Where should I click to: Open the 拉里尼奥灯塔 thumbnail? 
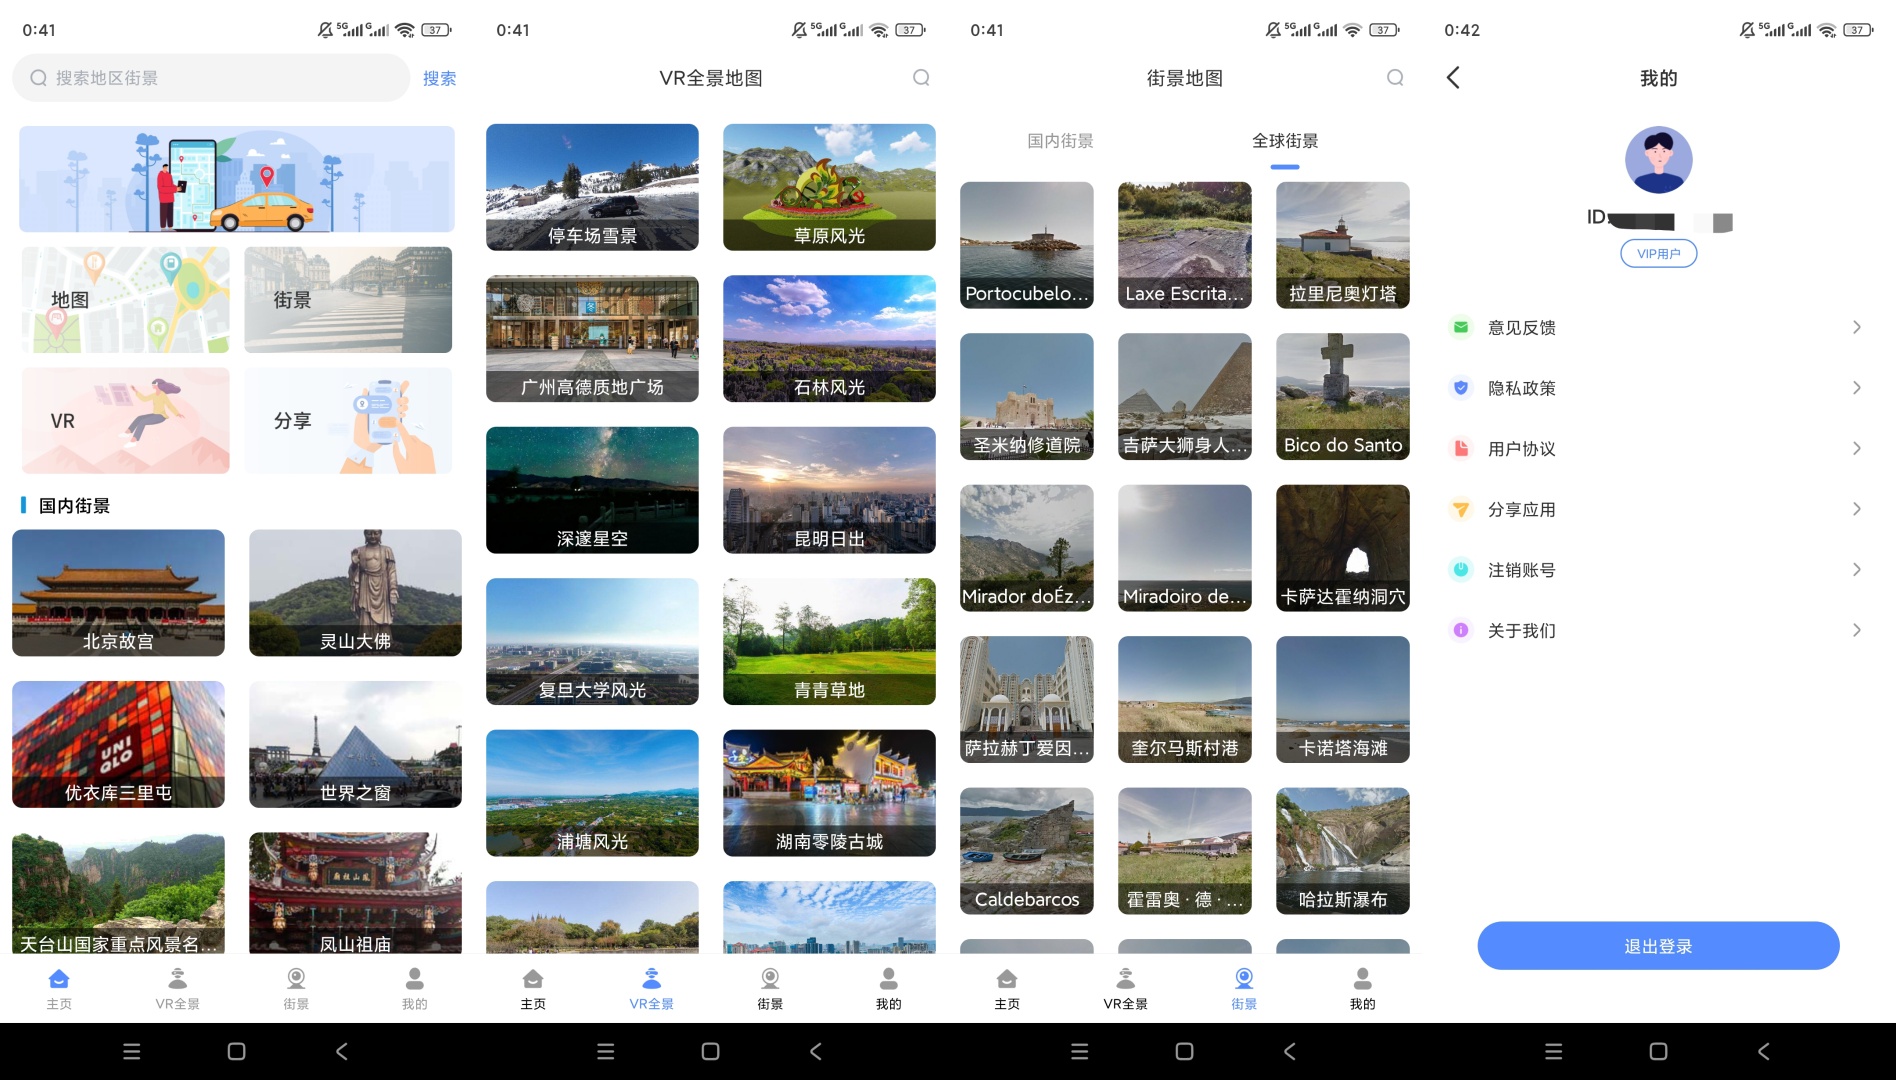[1343, 245]
